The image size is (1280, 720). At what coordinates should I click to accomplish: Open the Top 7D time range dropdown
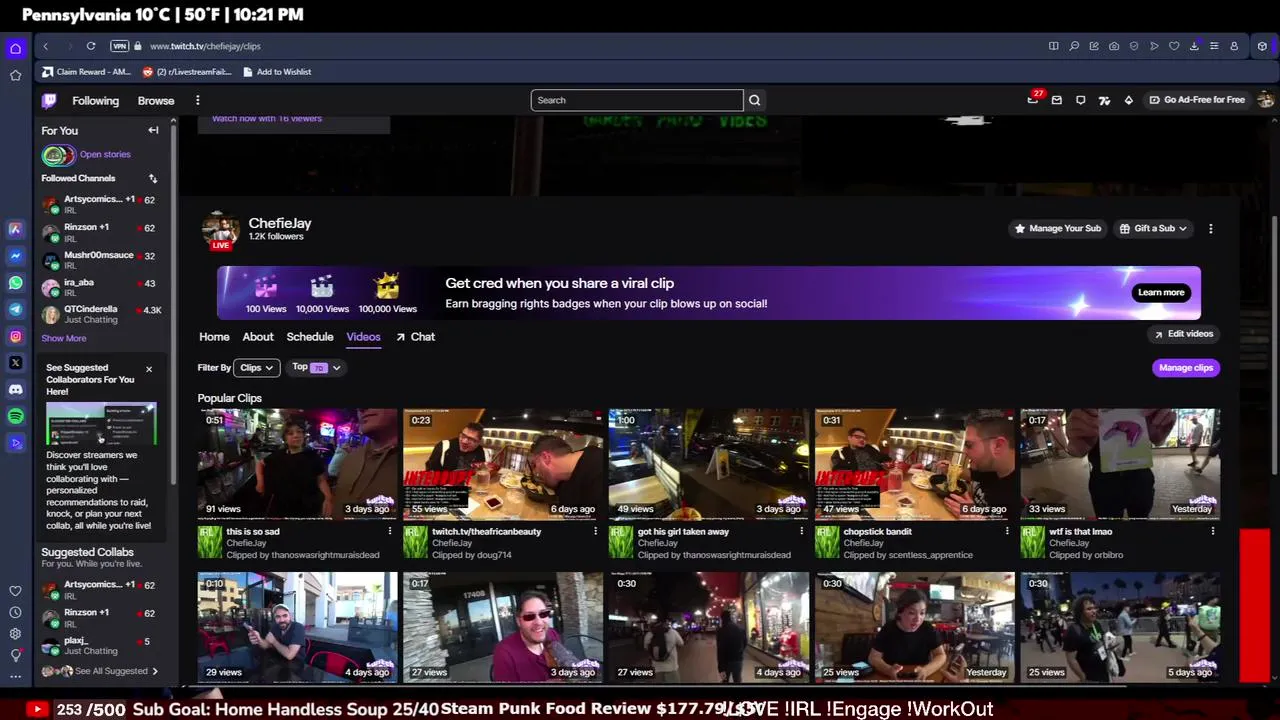(x=316, y=368)
